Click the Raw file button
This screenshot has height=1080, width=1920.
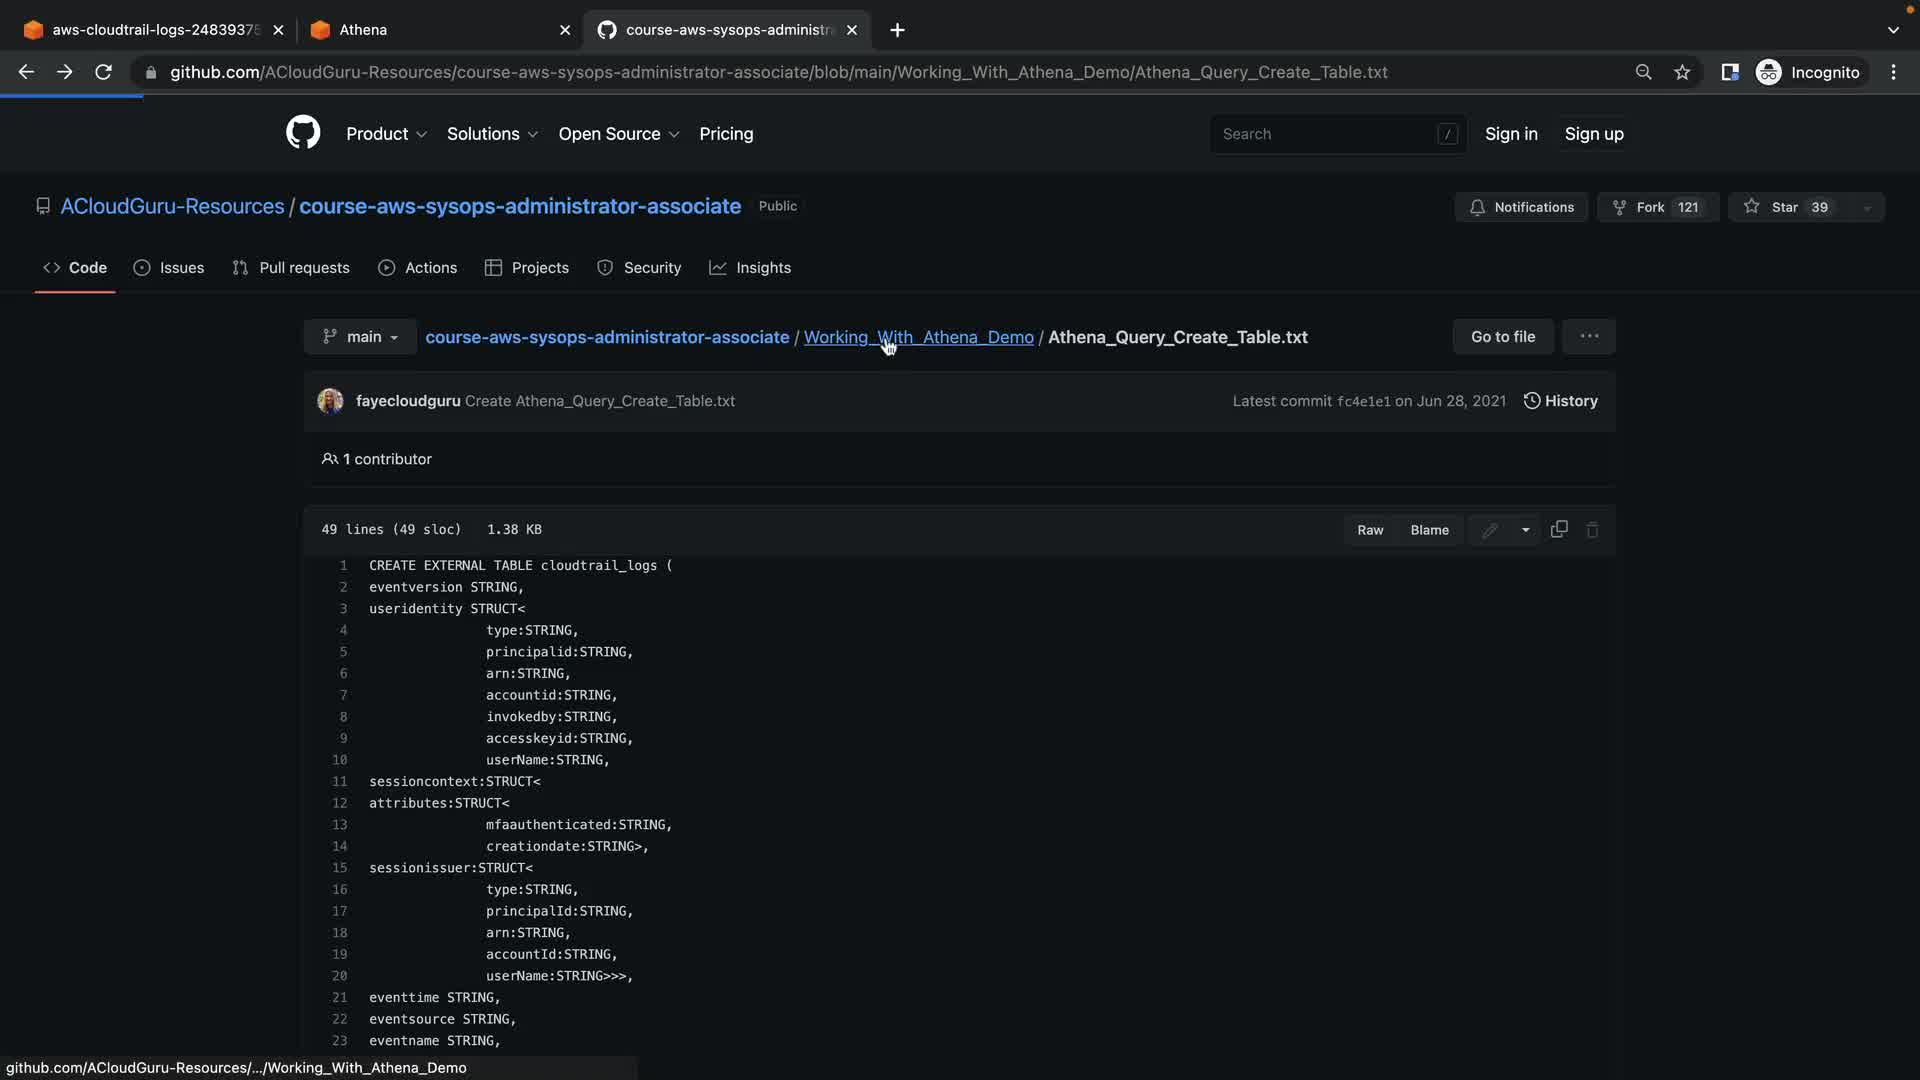coord(1370,530)
